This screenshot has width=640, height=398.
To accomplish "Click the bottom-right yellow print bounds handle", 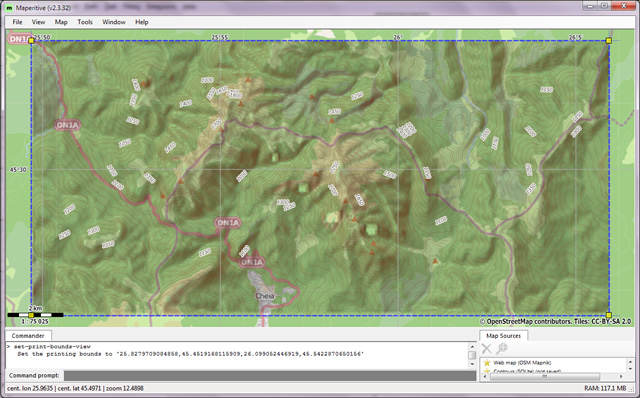I will [609, 315].
